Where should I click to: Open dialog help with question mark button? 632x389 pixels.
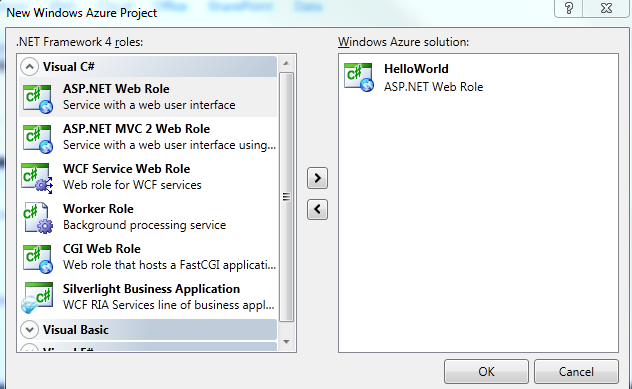coord(569,8)
